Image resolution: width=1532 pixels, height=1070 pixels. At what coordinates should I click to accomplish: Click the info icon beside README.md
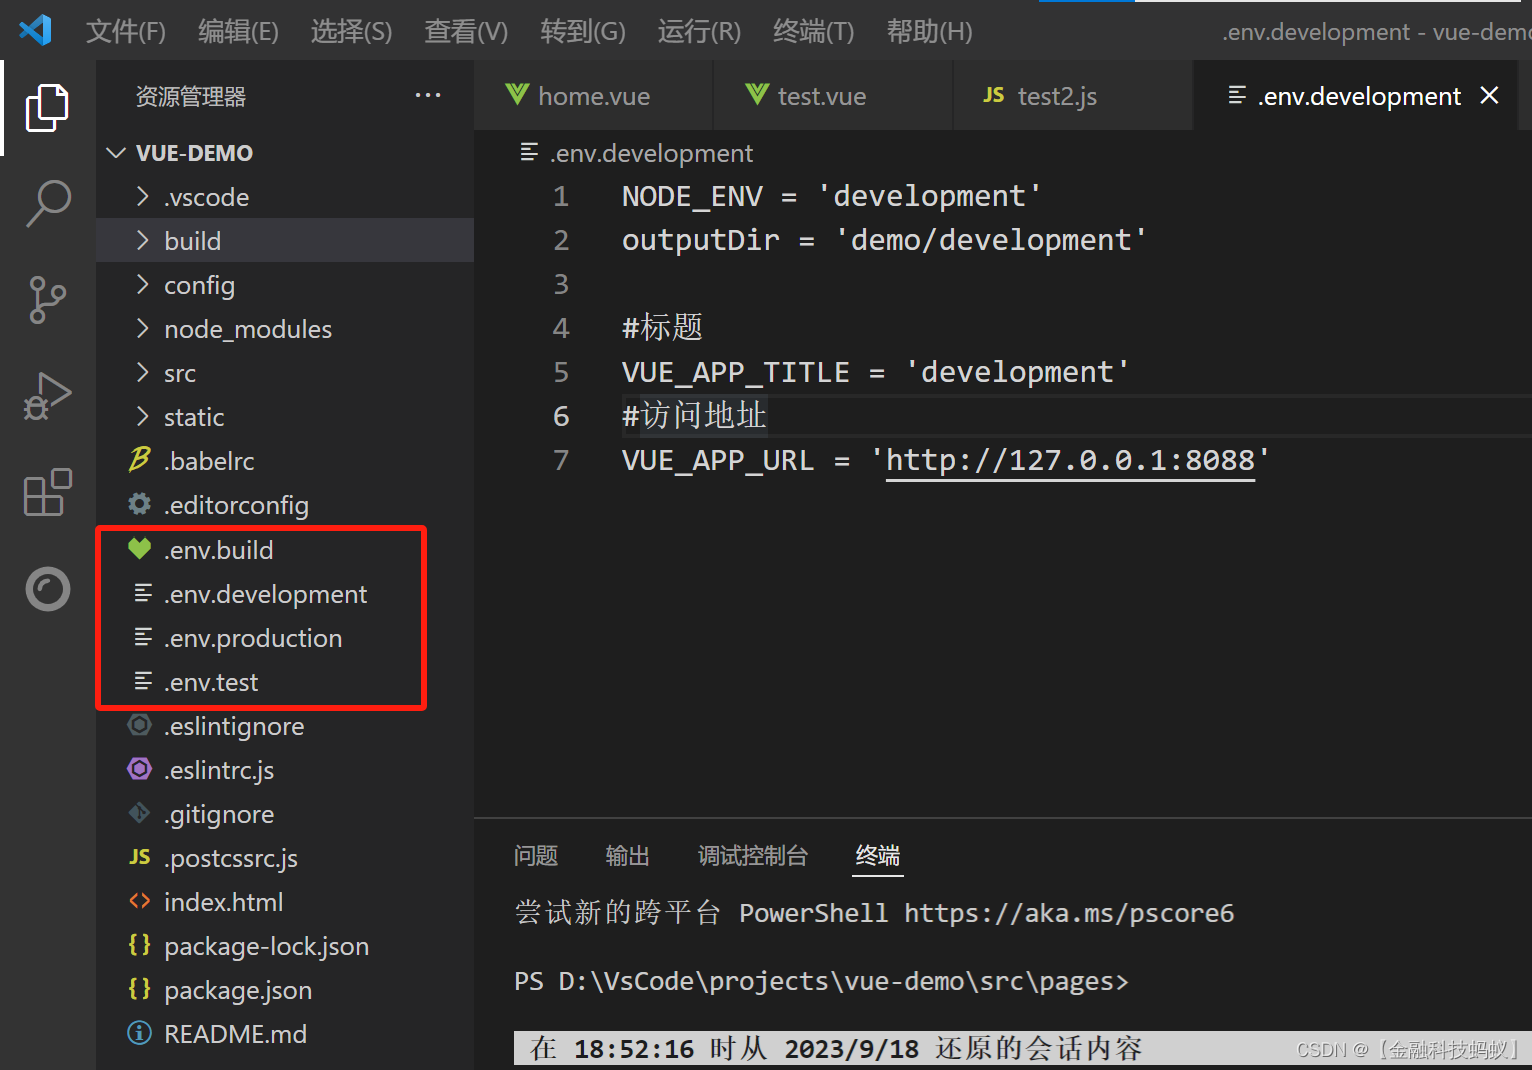(140, 1033)
